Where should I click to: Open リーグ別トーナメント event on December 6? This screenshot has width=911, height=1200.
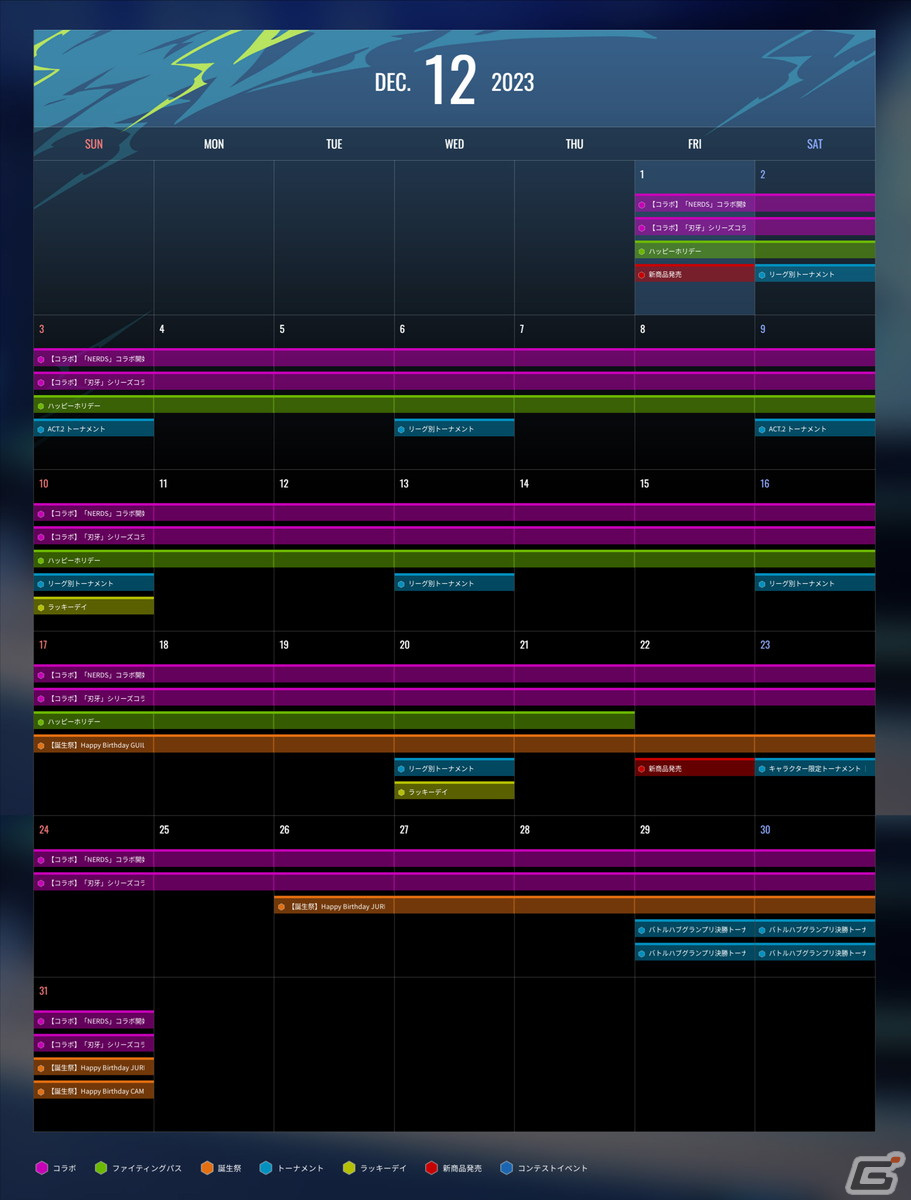454,428
